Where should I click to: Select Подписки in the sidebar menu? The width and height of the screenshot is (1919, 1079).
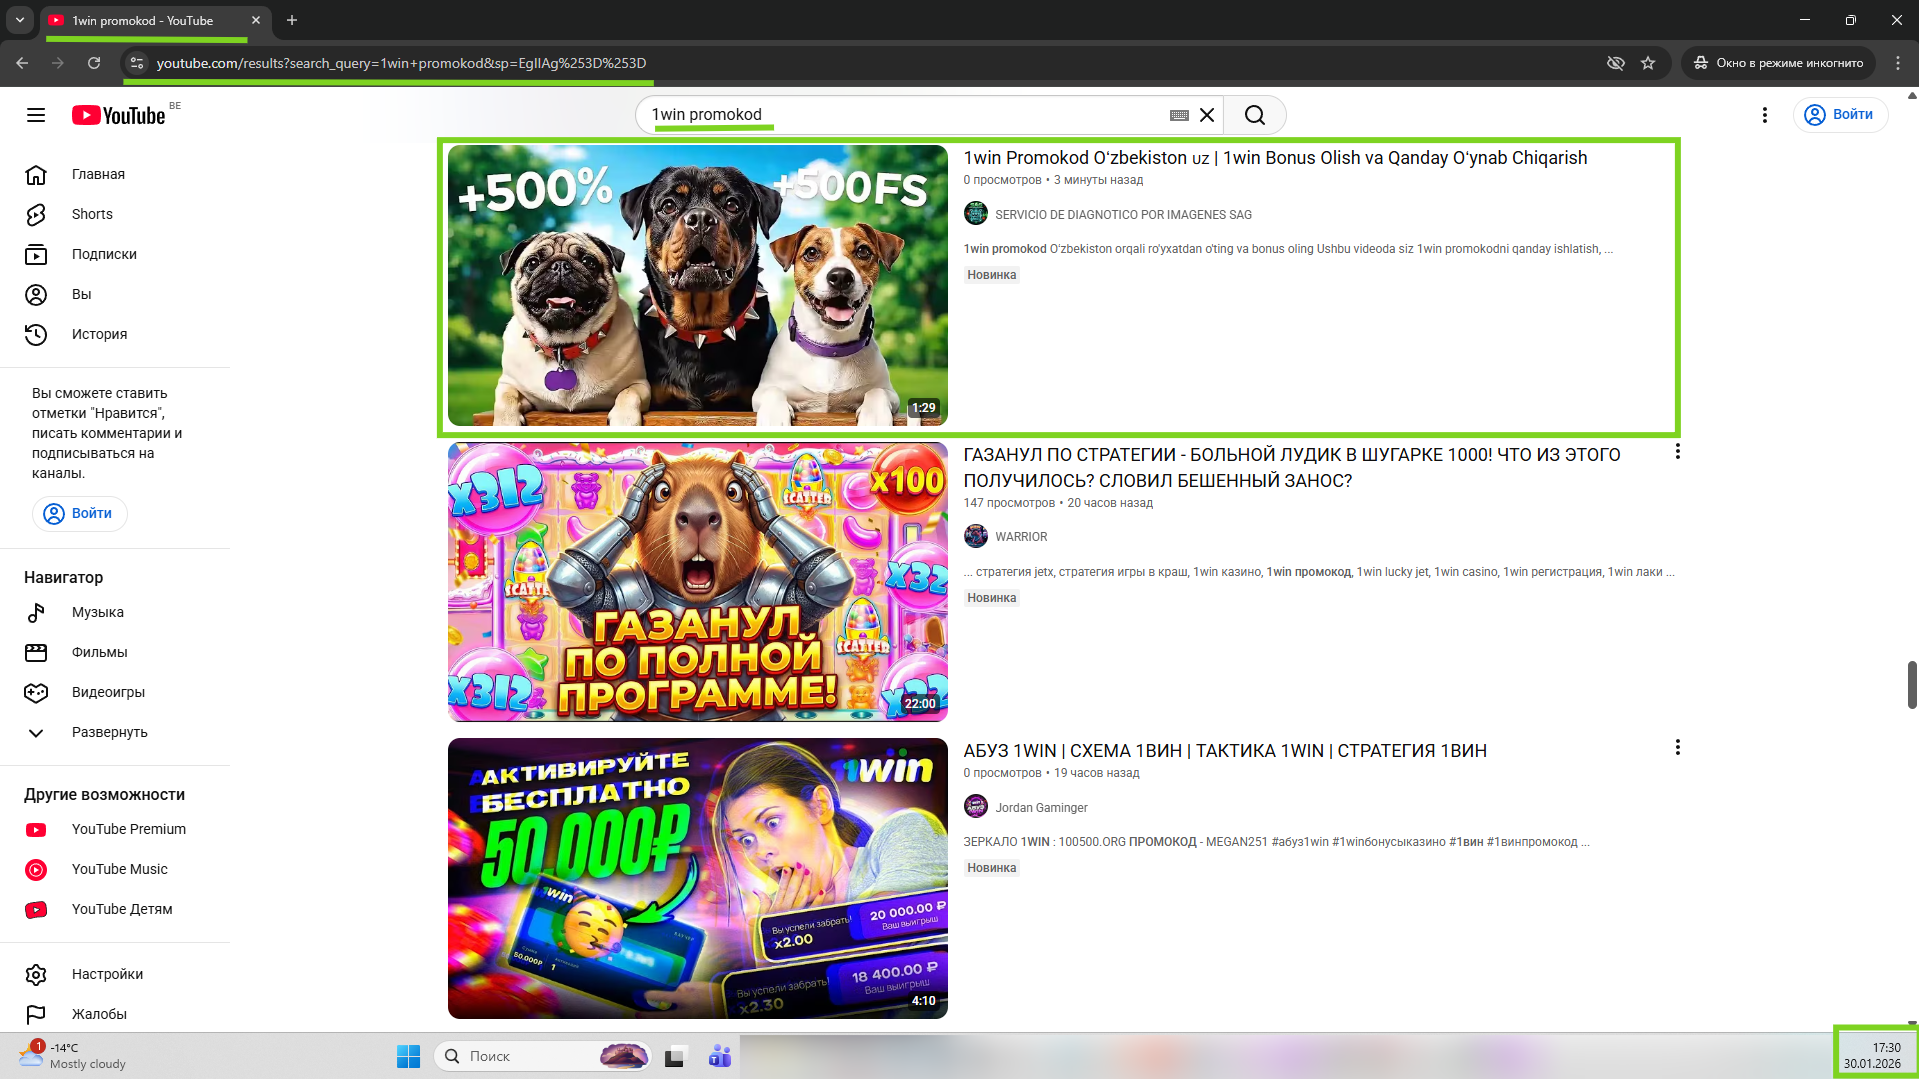point(115,254)
